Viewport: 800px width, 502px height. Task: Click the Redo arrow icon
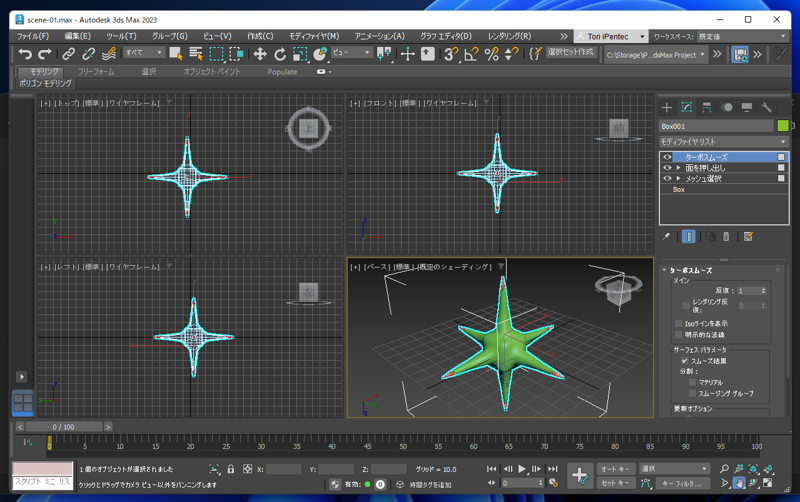click(x=45, y=54)
